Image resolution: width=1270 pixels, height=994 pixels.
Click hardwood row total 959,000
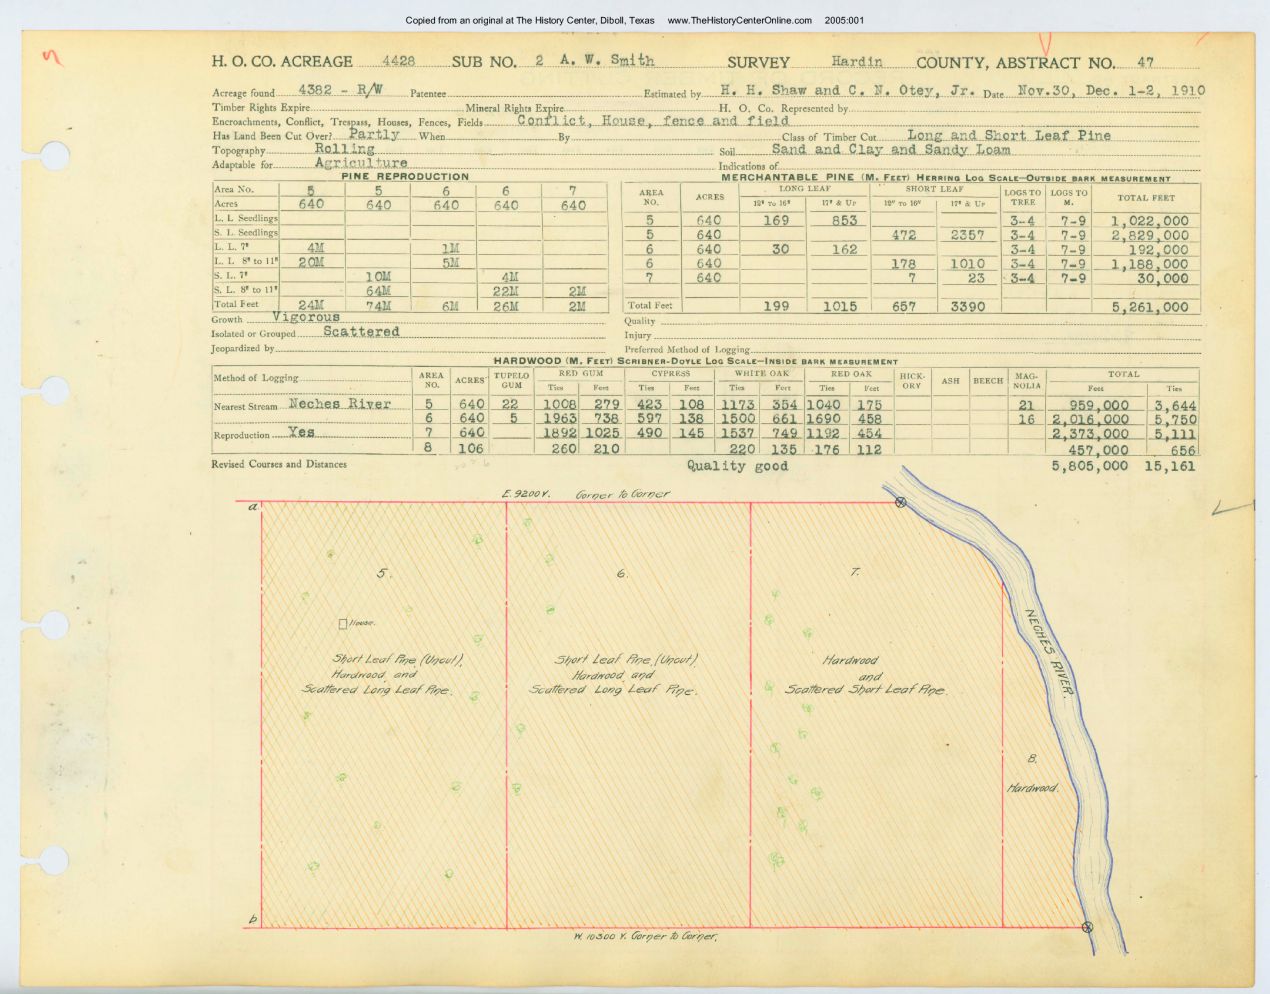(1097, 406)
